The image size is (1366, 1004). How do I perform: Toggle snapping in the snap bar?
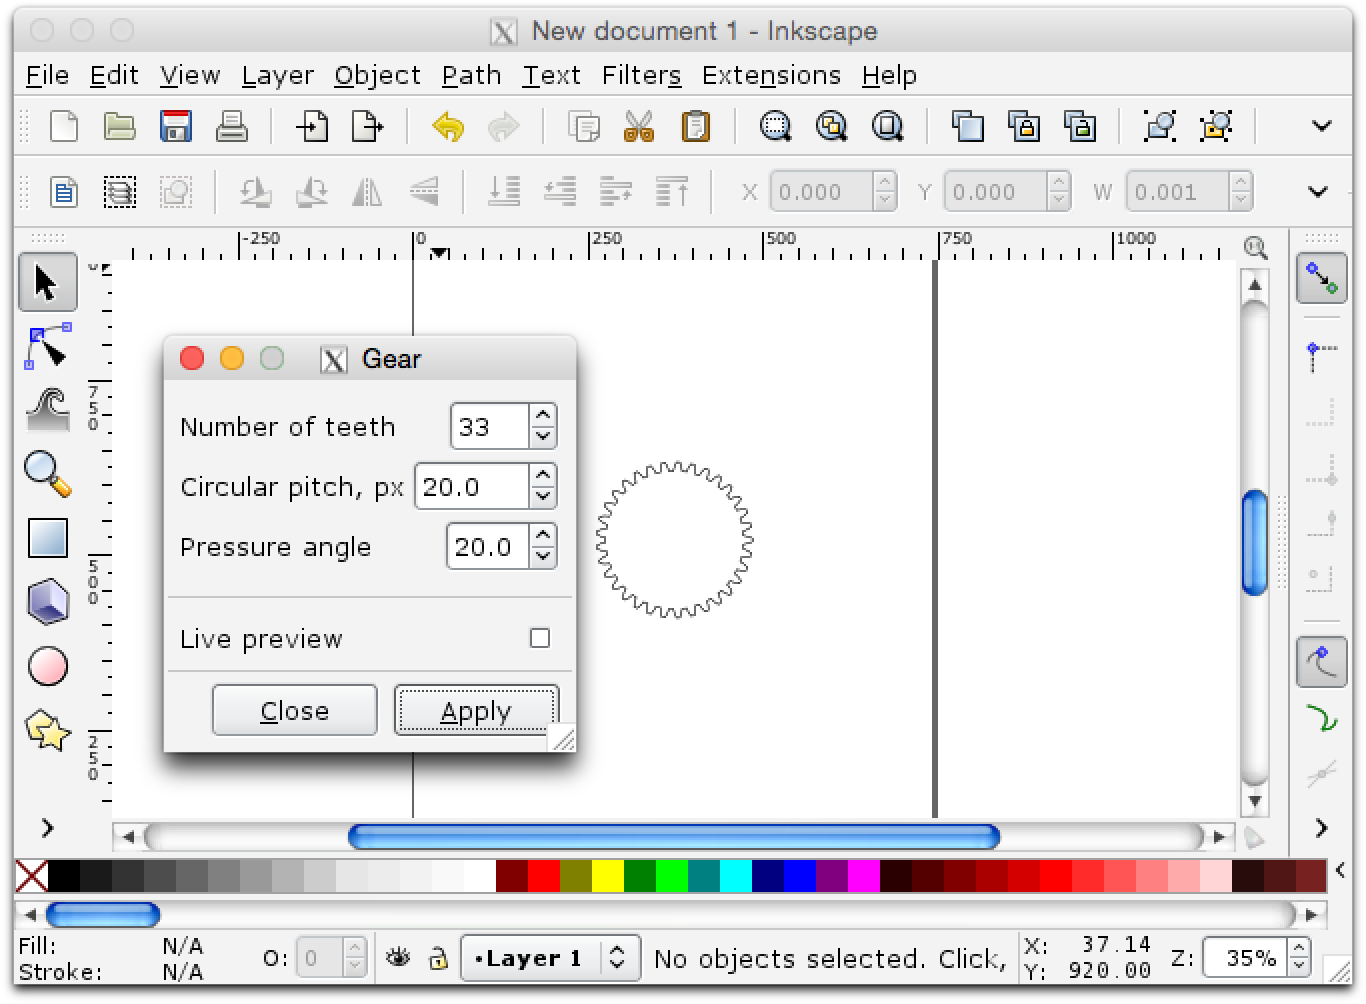1321,278
